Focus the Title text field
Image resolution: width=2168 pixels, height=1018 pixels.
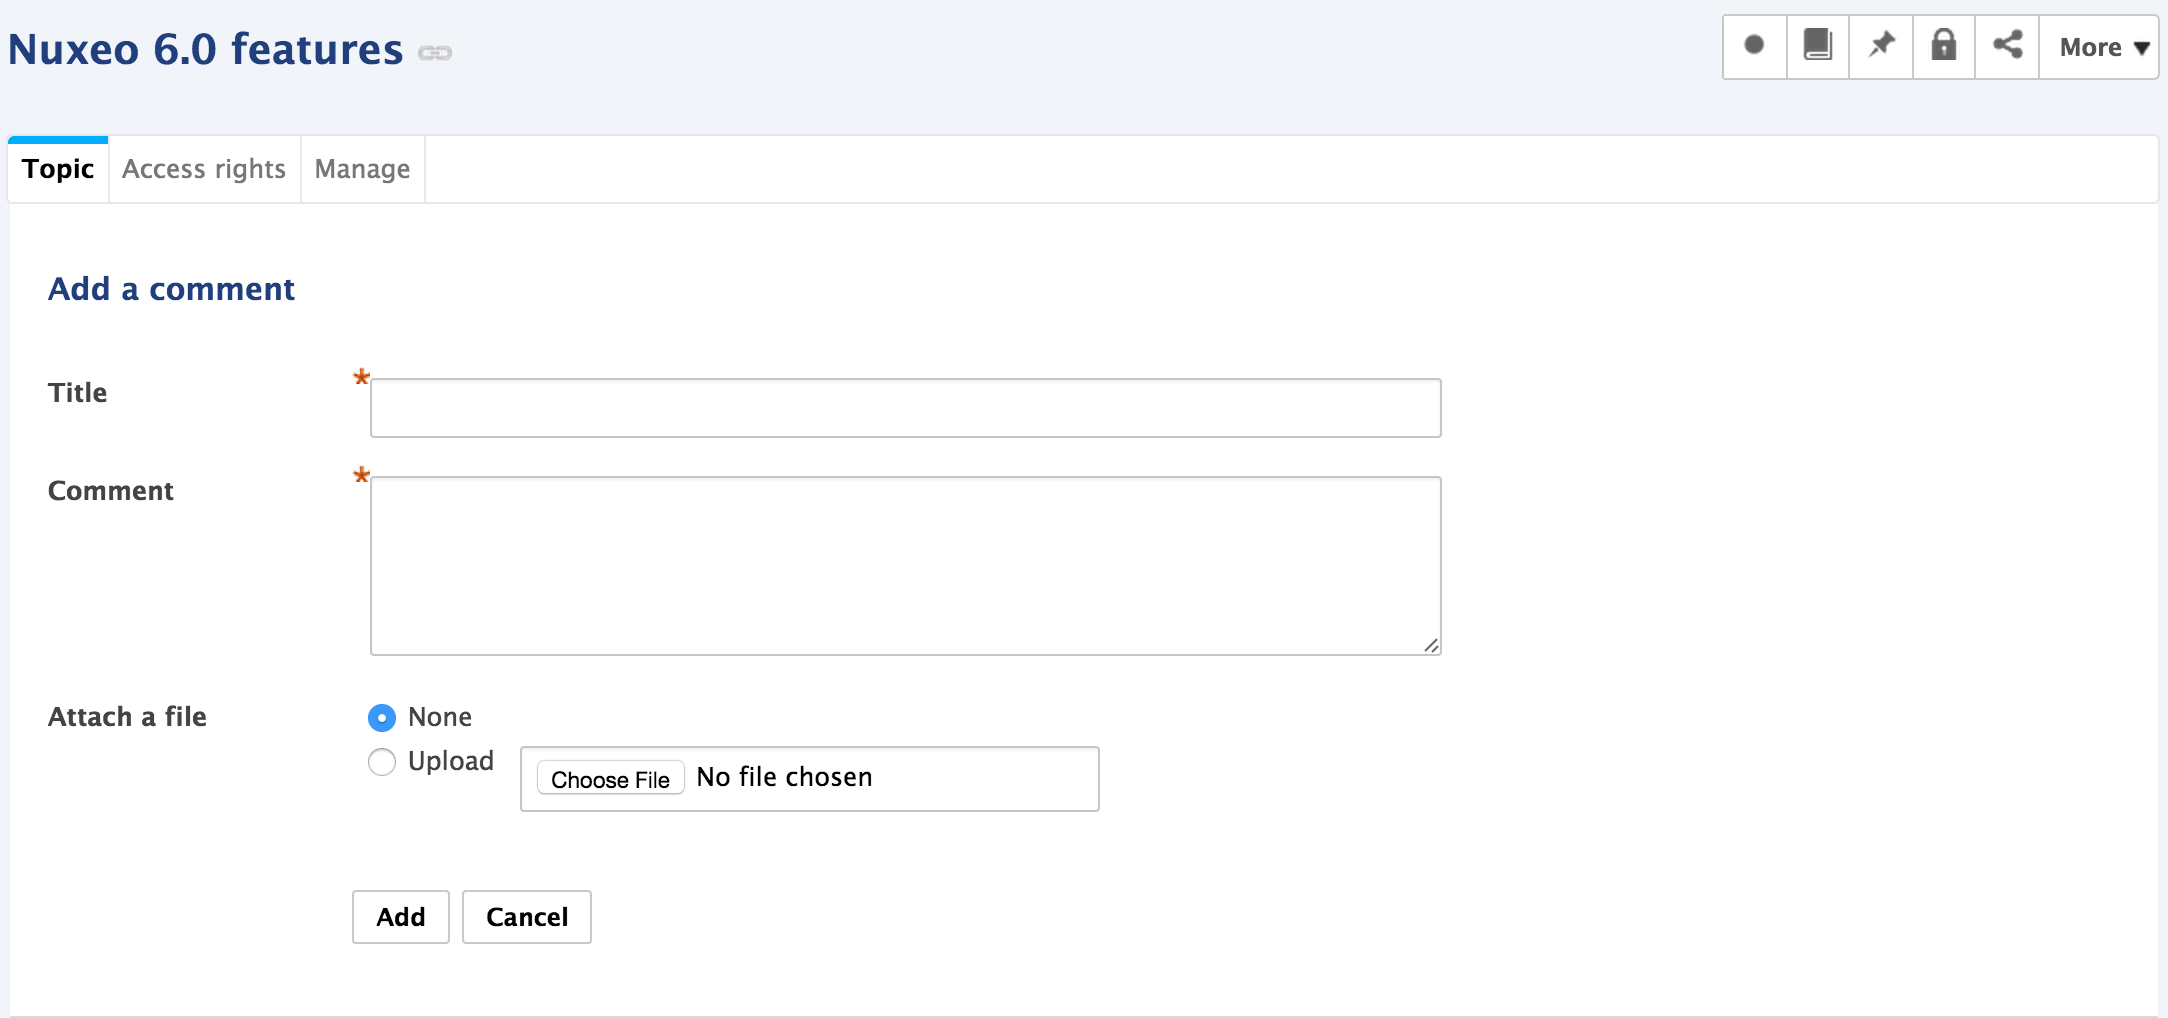pyautogui.click(x=906, y=408)
